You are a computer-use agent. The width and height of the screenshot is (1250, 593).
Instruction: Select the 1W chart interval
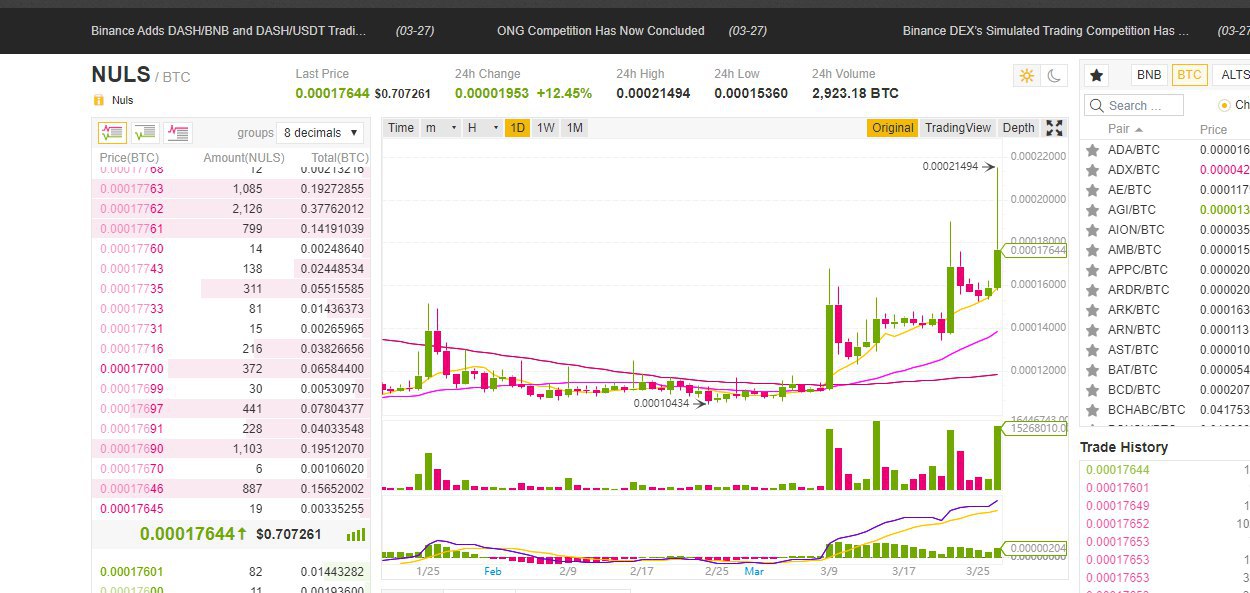tap(546, 128)
